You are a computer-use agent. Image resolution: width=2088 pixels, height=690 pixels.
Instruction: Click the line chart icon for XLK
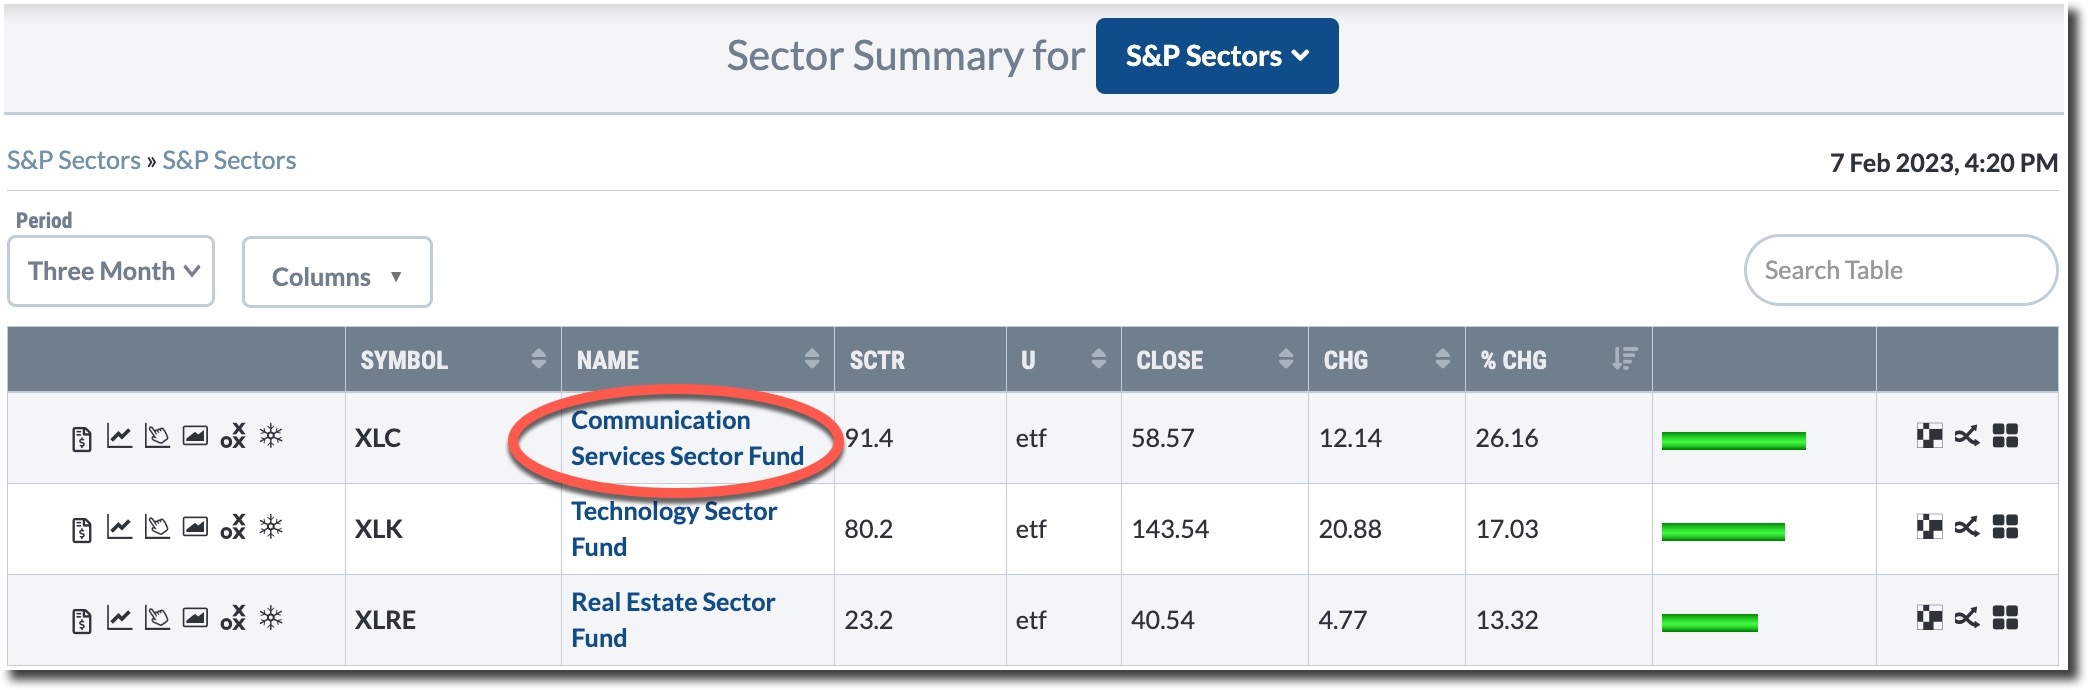[x=119, y=527]
